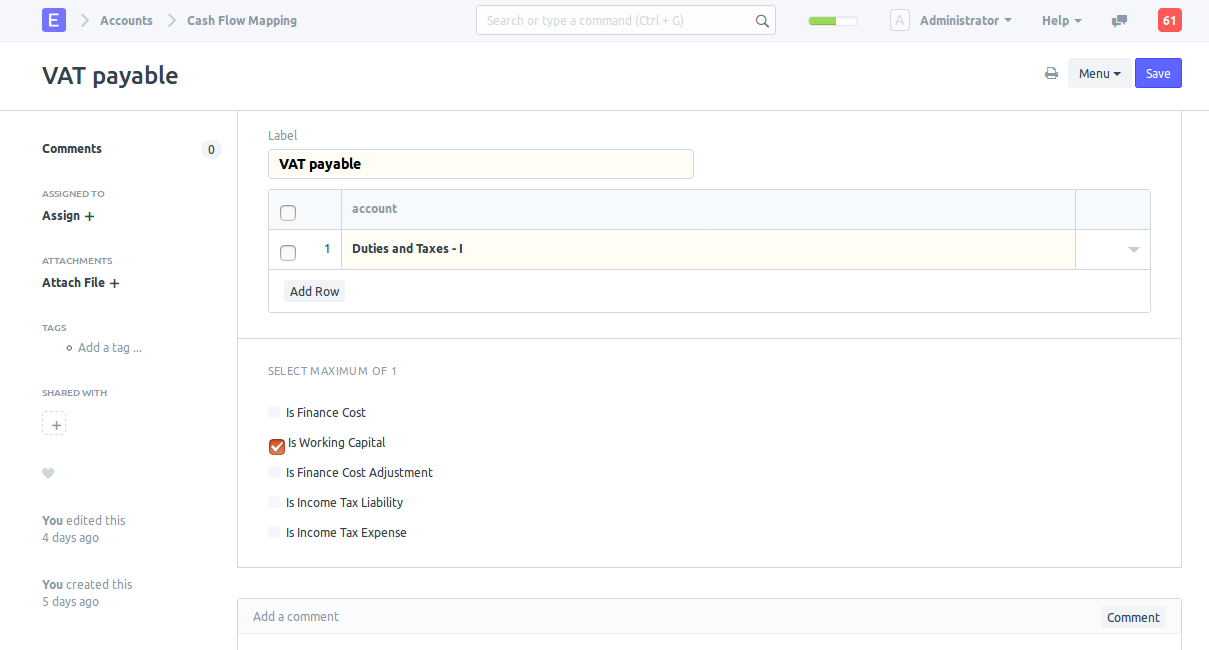Expand the Menu dropdown button

1099,73
